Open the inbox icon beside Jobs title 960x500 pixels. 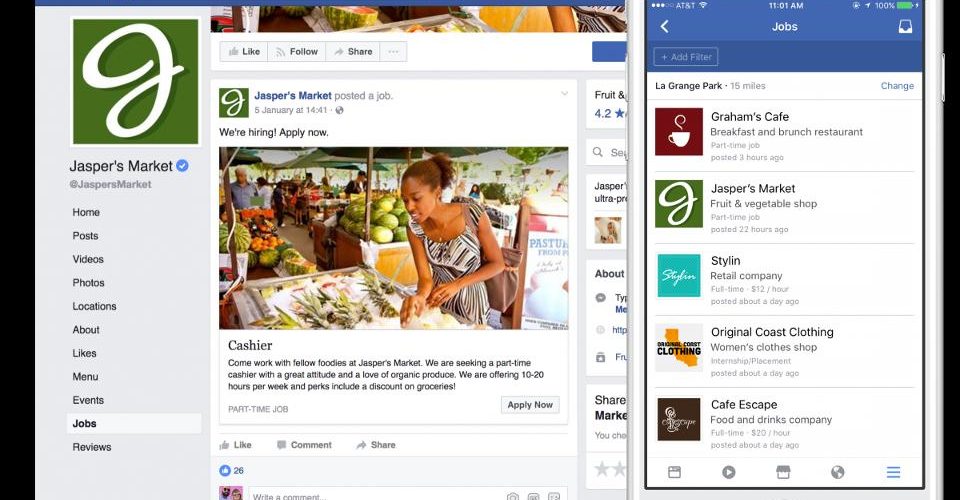(905, 26)
